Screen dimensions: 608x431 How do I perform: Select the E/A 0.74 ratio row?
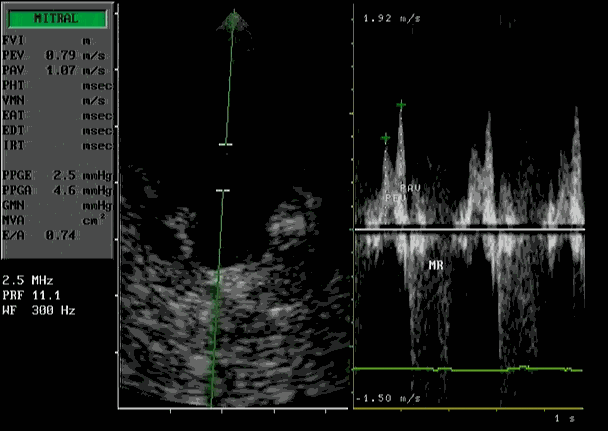(57, 233)
